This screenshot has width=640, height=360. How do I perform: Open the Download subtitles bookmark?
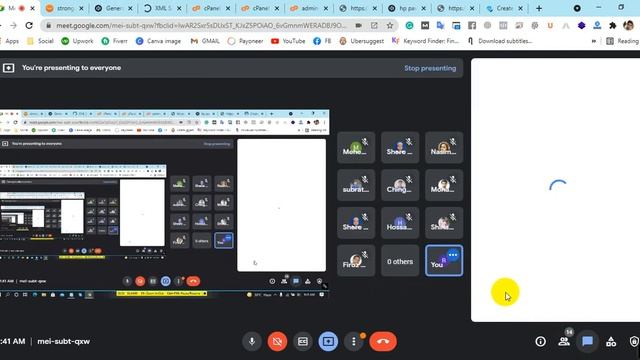click(500, 41)
